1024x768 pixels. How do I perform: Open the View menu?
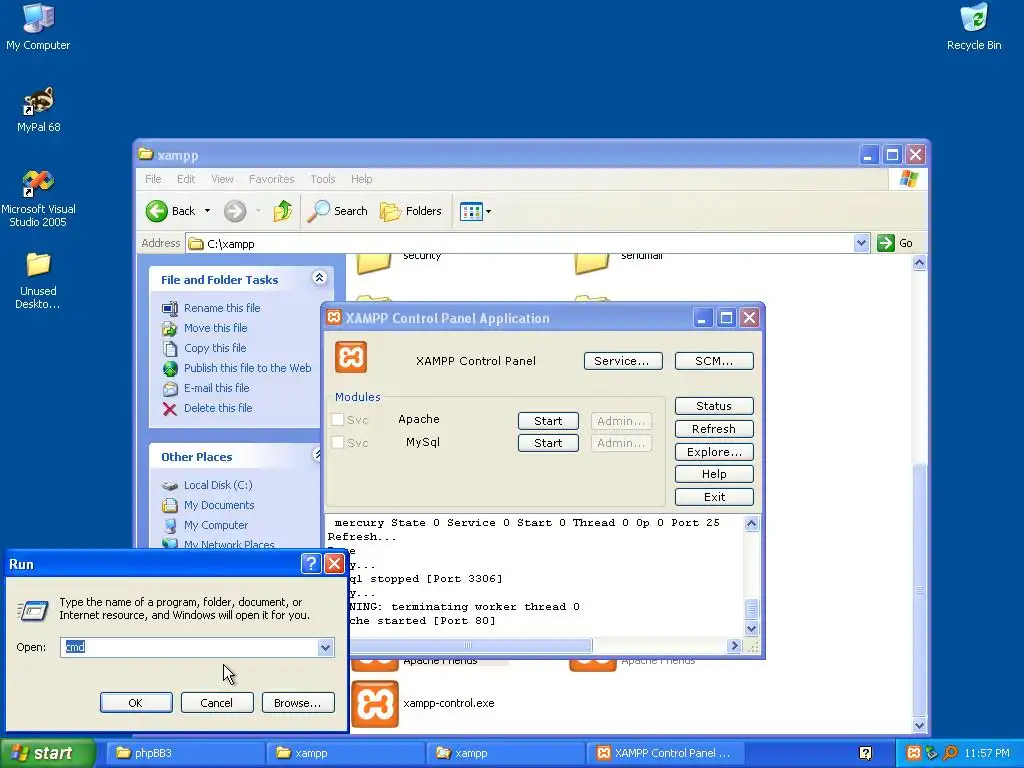(x=222, y=179)
